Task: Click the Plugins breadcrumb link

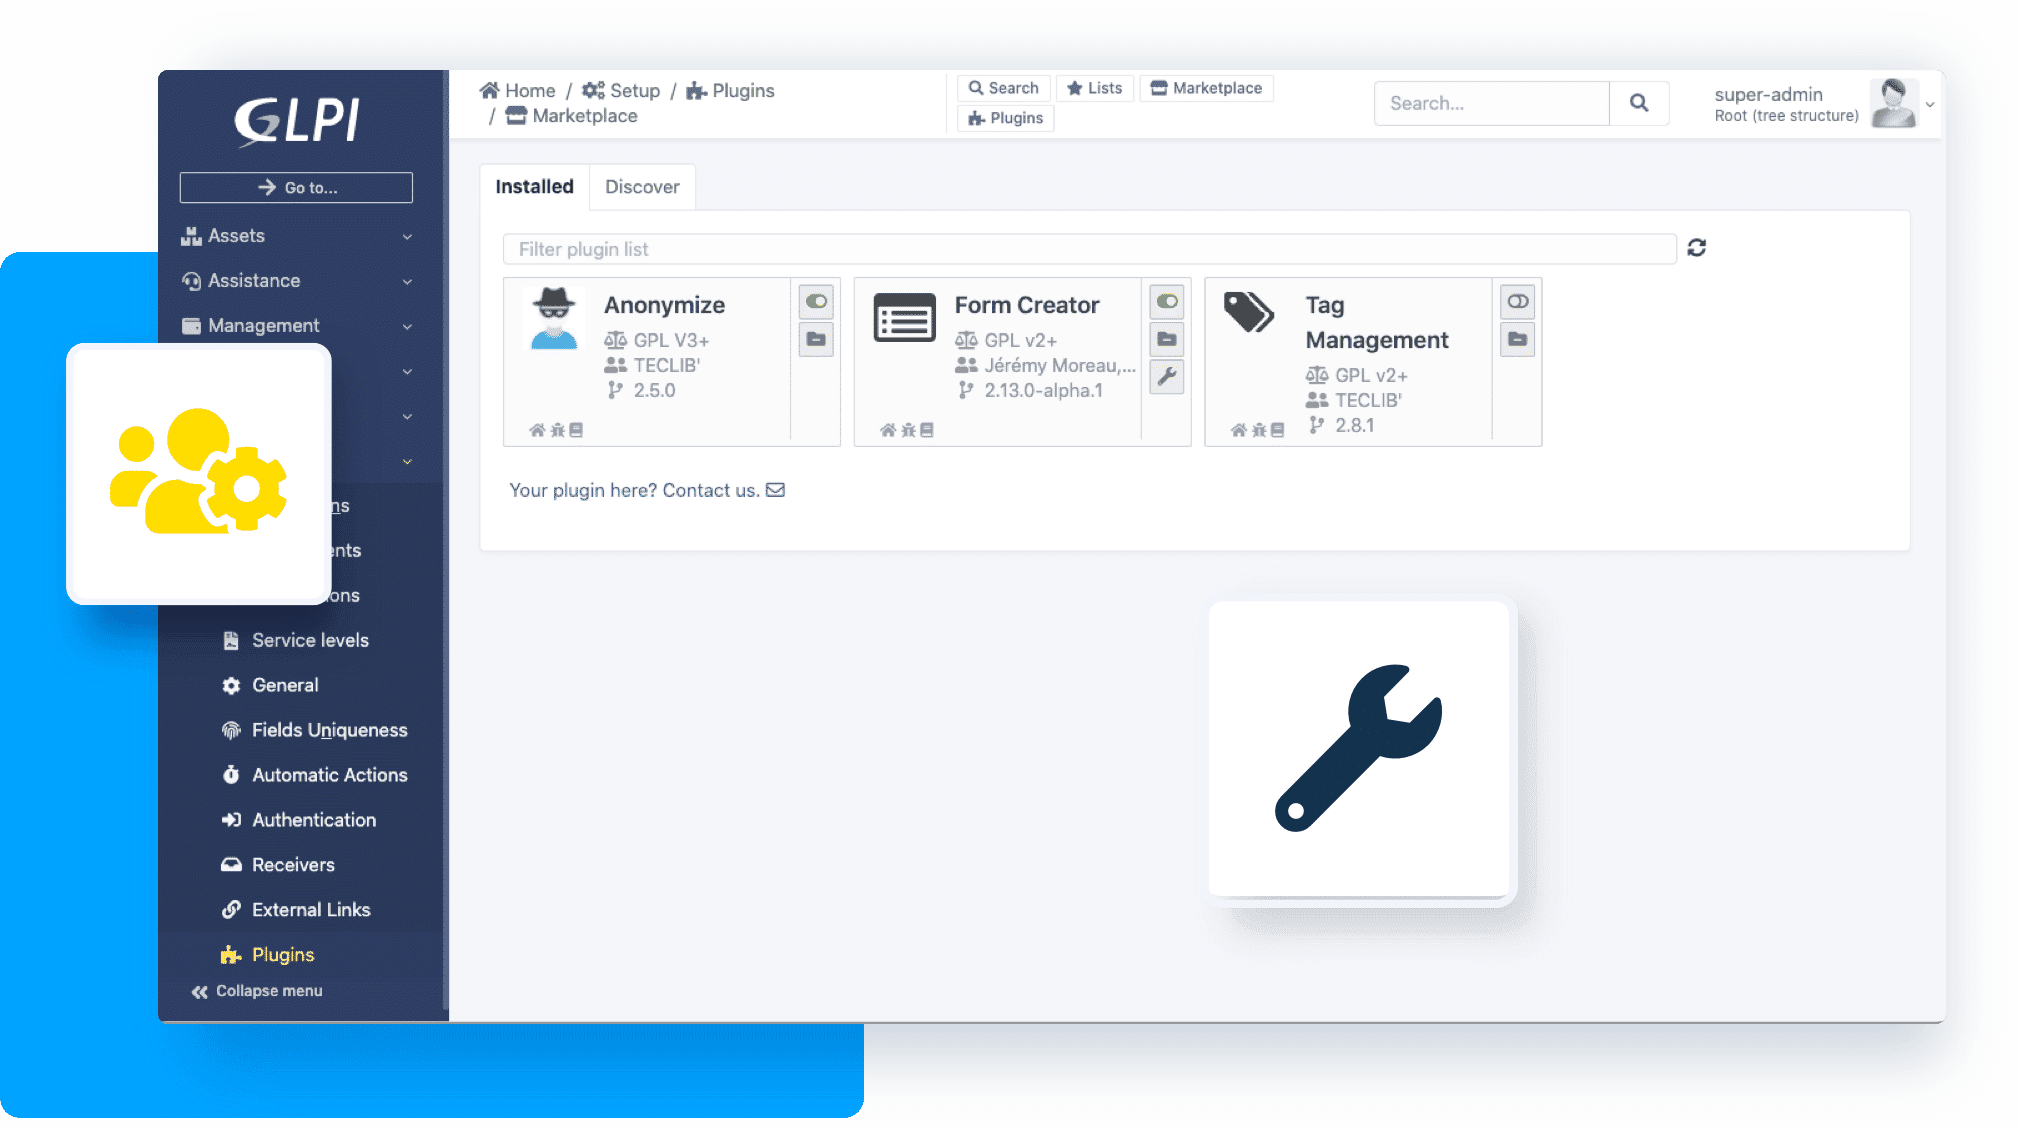Action: pyautogui.click(x=730, y=91)
